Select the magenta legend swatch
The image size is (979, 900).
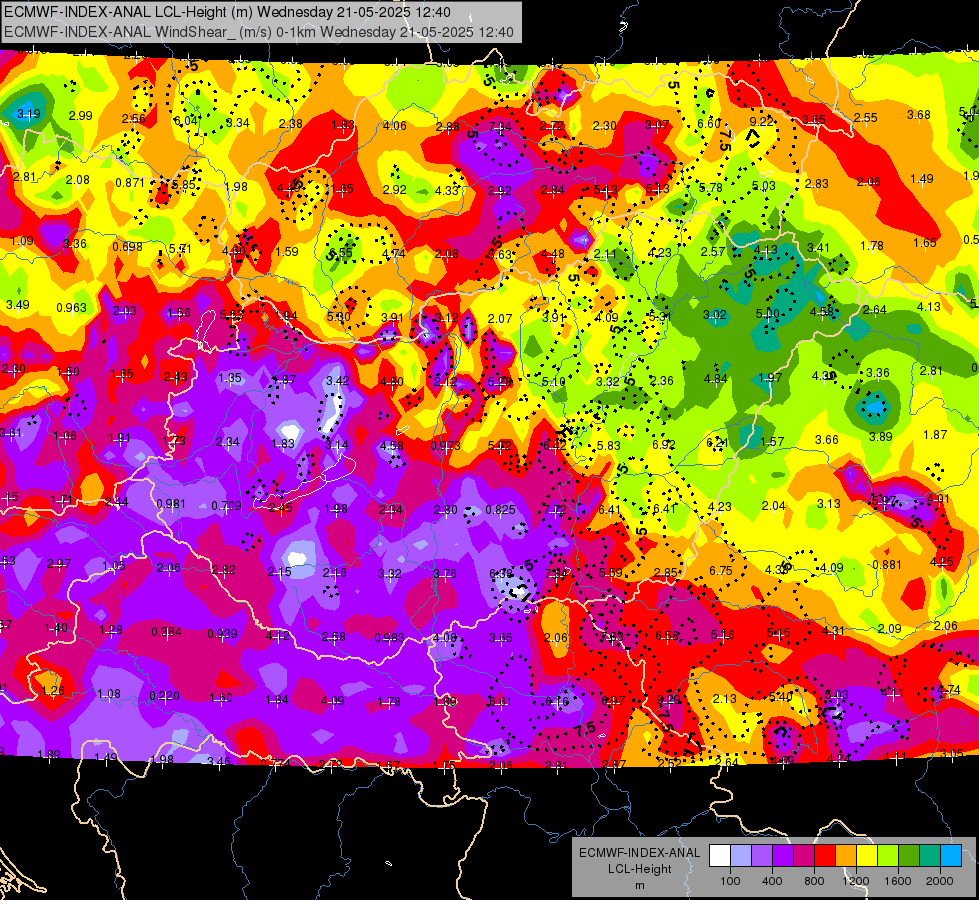804,856
